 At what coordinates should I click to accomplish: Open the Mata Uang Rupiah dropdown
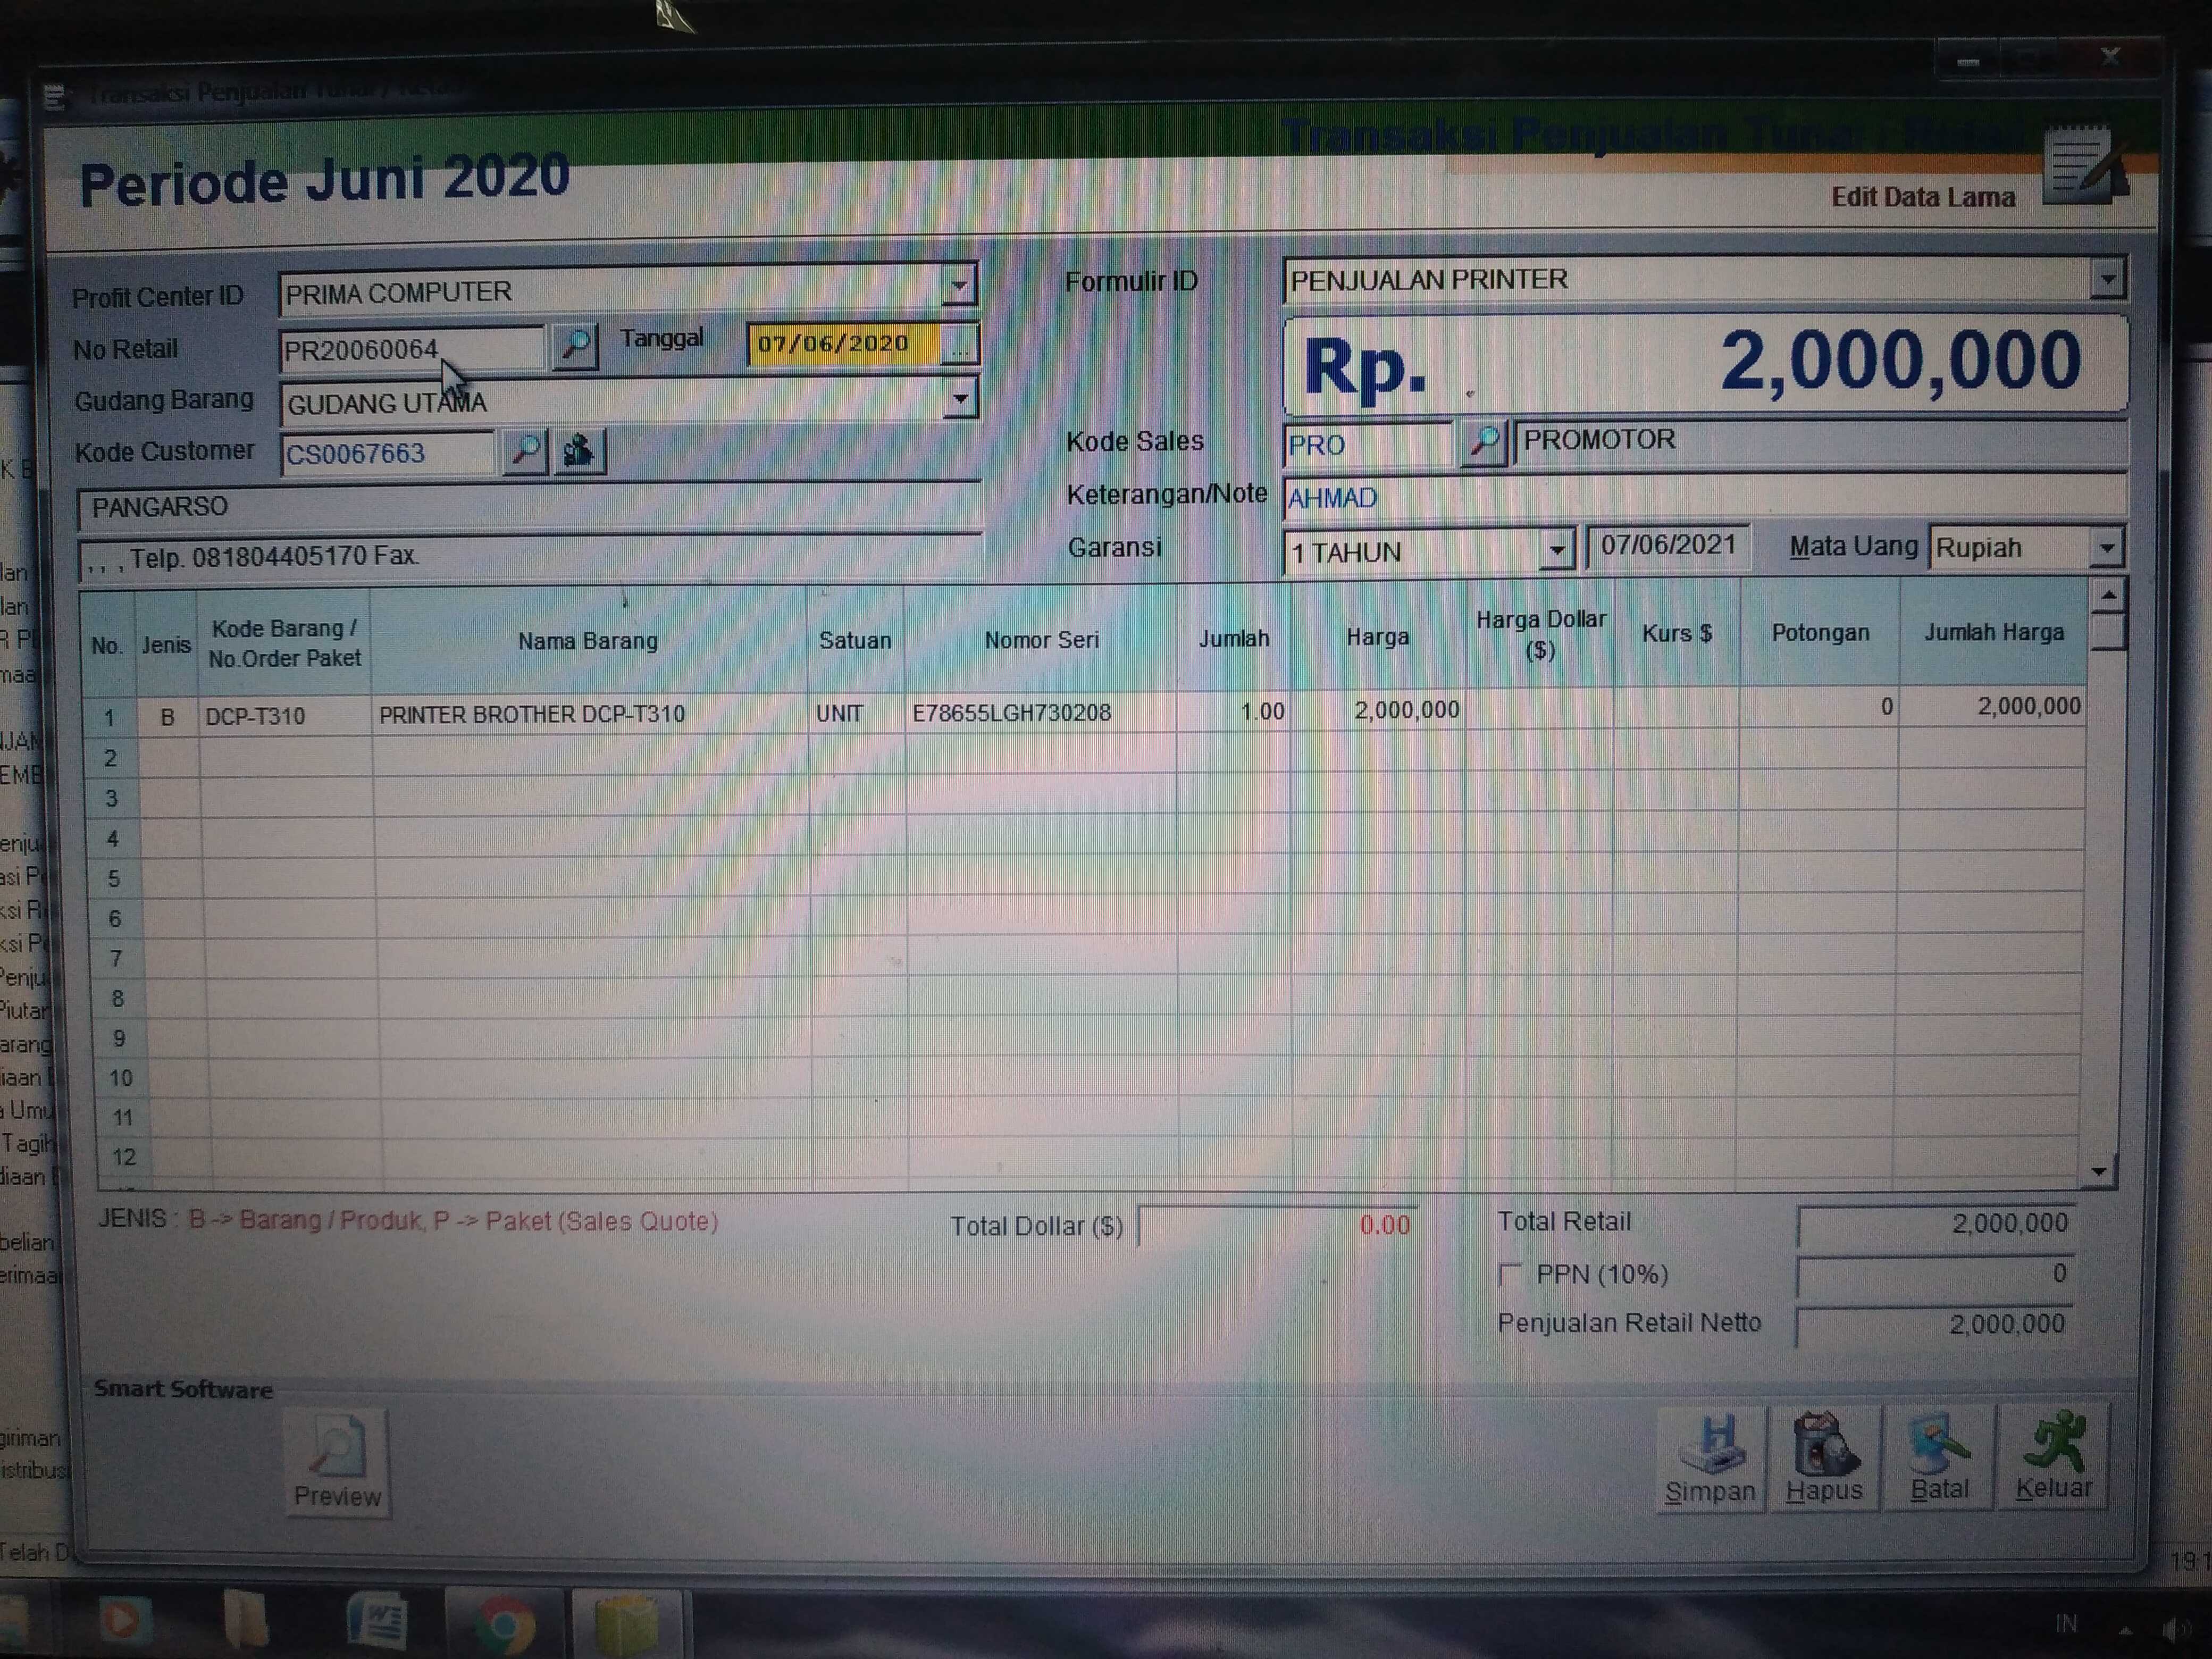click(2107, 547)
